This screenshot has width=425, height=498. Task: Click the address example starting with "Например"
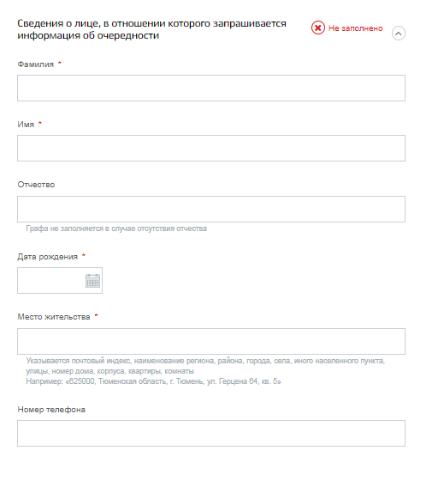coord(153,381)
